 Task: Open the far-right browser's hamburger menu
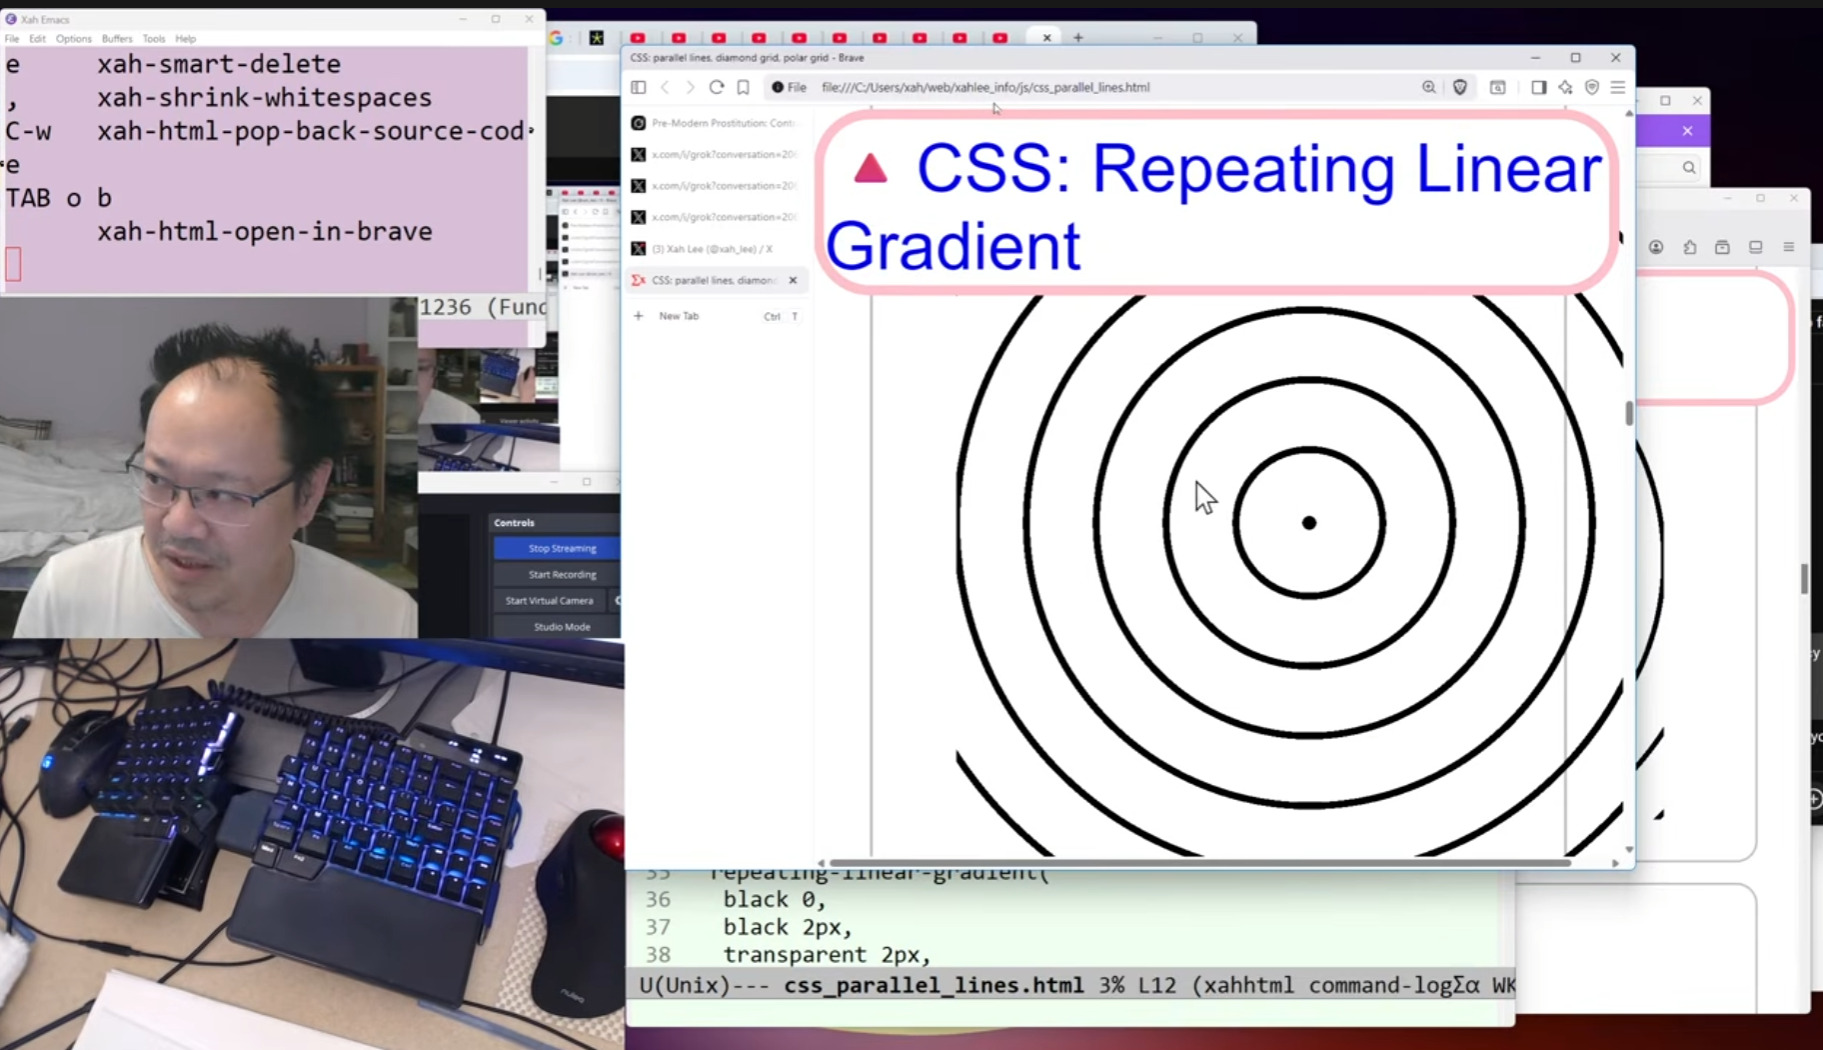1789,247
